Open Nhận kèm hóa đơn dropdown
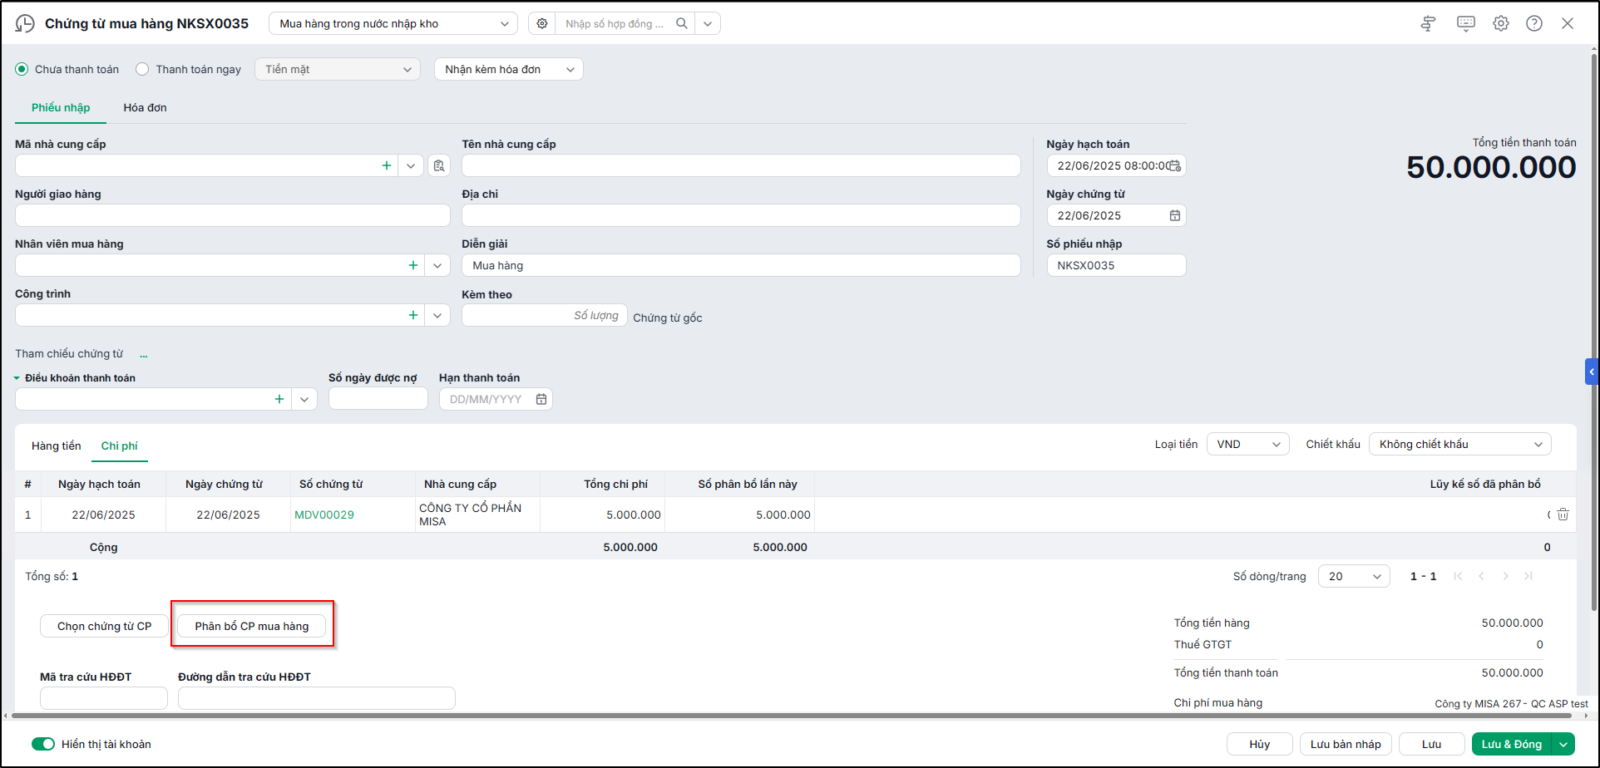The image size is (1600, 768). point(509,69)
